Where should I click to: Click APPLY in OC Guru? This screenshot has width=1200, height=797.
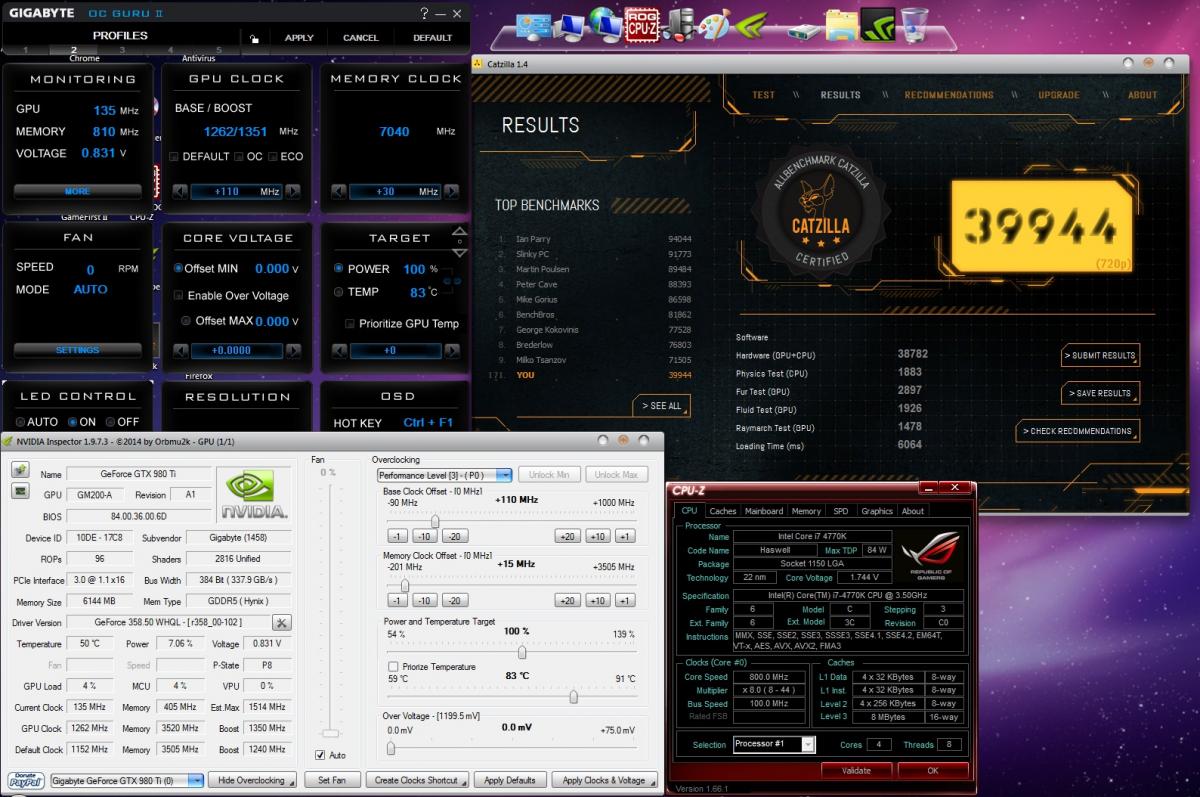pos(299,38)
